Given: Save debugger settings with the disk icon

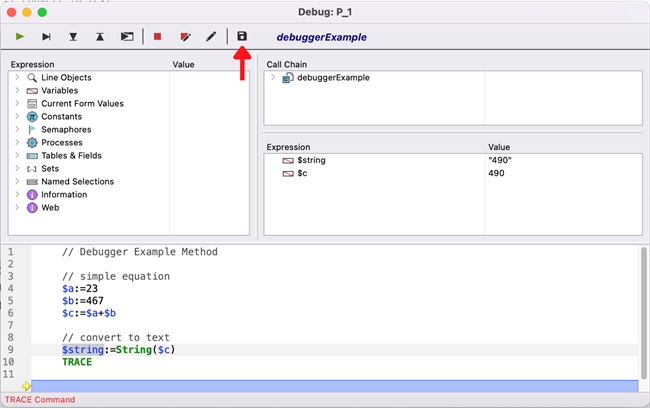Looking at the screenshot, I should pos(242,37).
